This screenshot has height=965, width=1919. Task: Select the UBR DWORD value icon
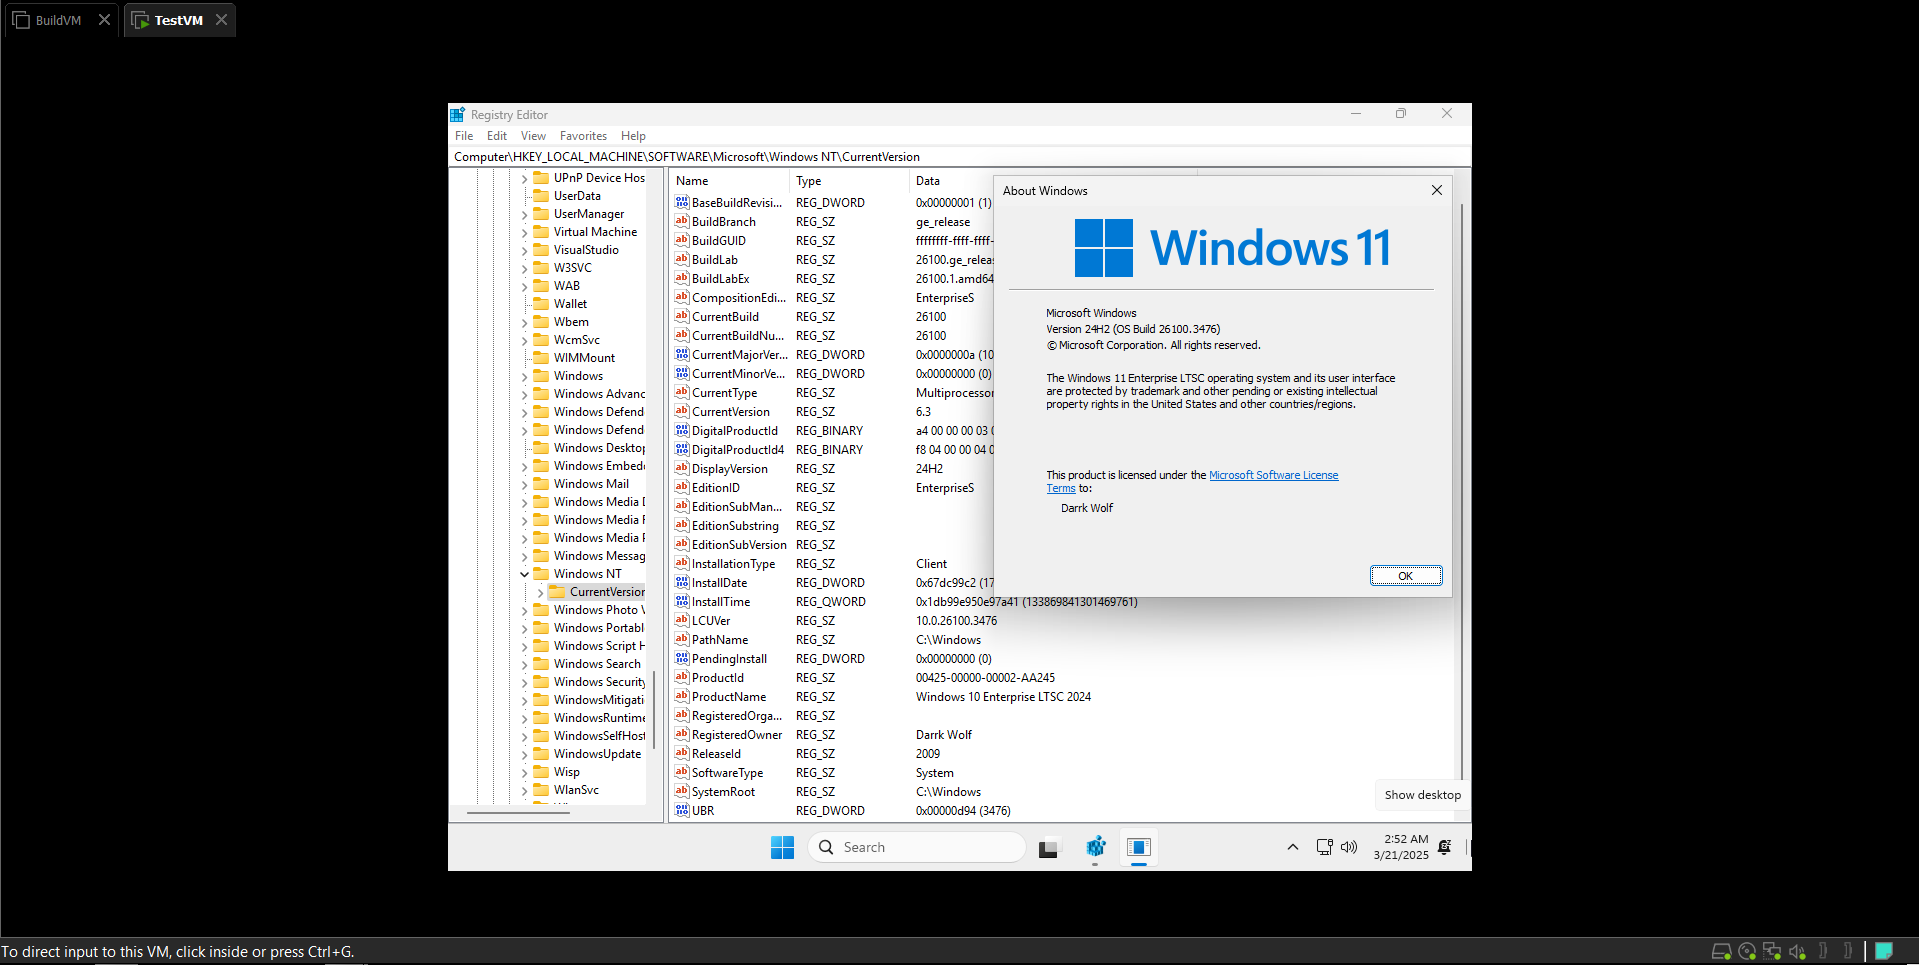682,810
